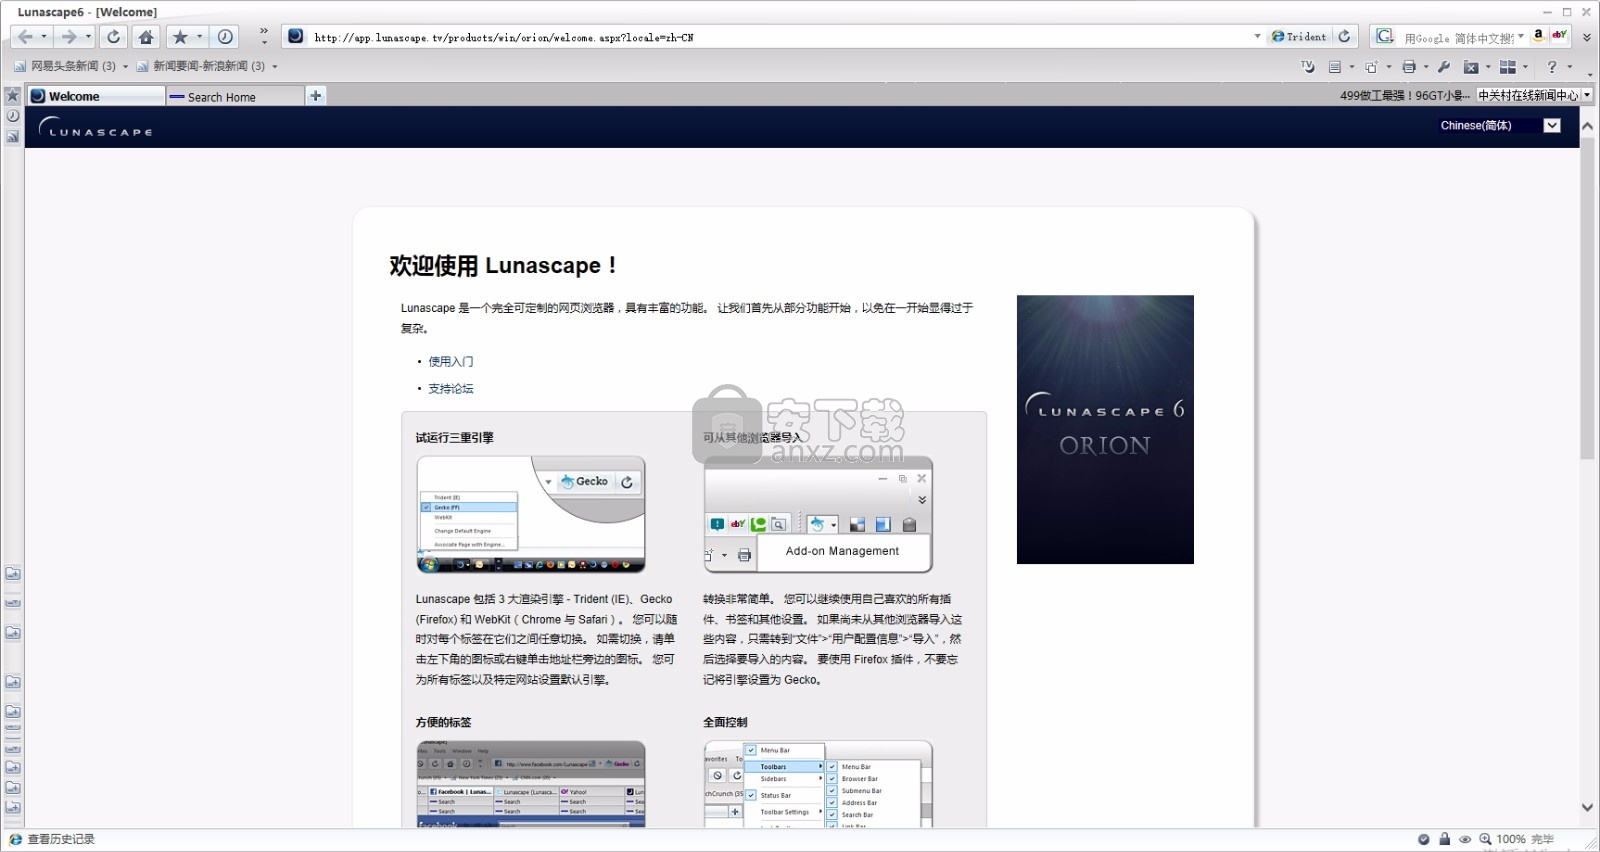Switch to the Welcome tab
1600x852 pixels.
point(96,96)
